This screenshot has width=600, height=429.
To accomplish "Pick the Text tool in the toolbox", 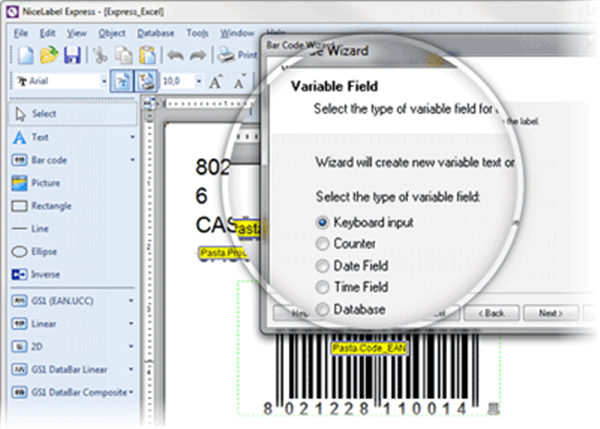I will (73, 137).
